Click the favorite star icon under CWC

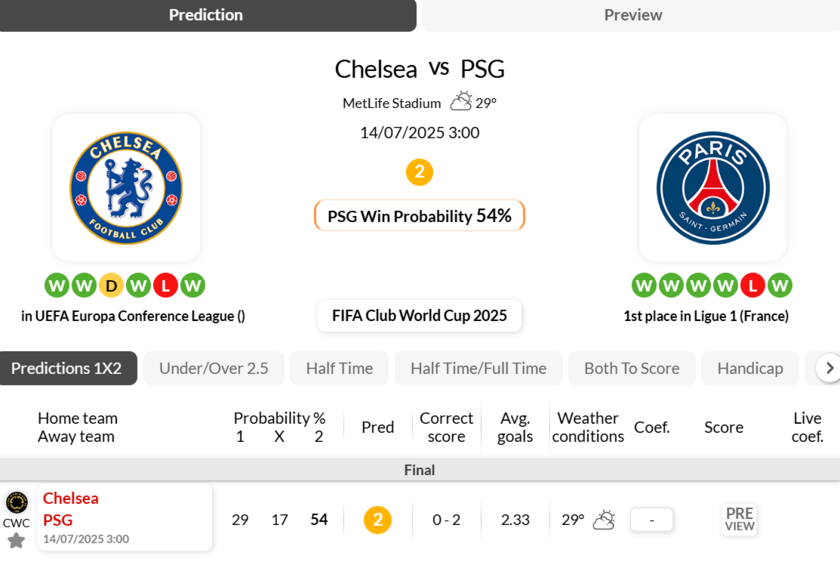[16, 541]
